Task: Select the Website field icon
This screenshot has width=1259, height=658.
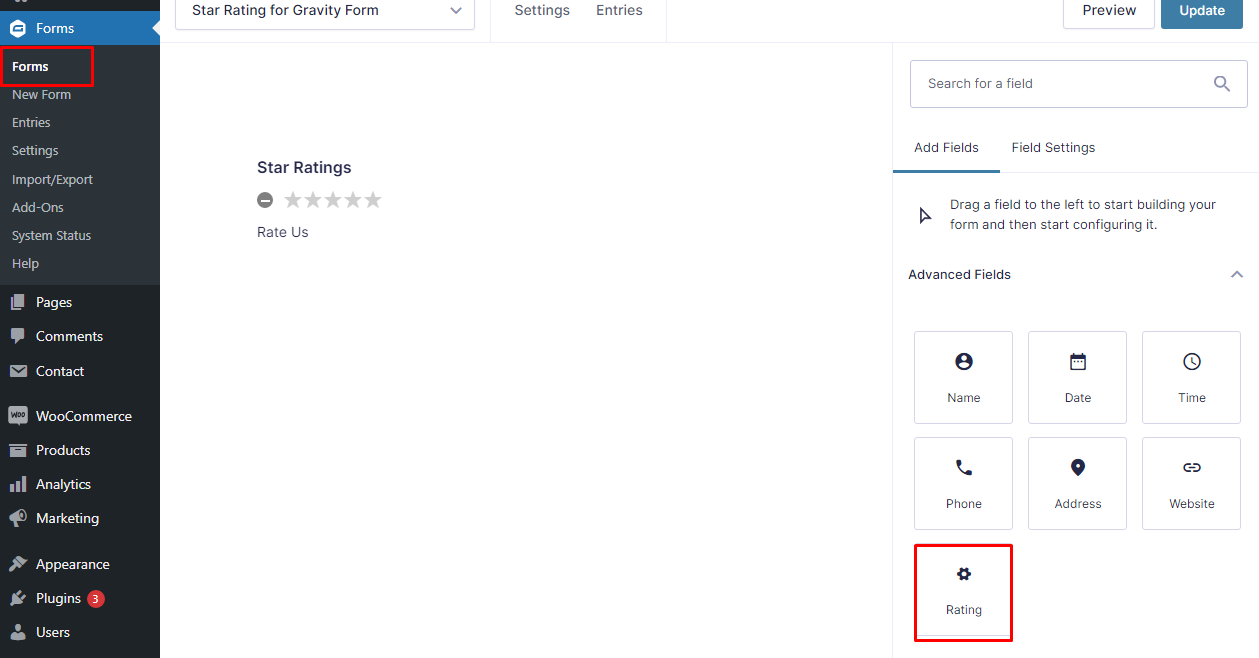Action: (x=1190, y=483)
